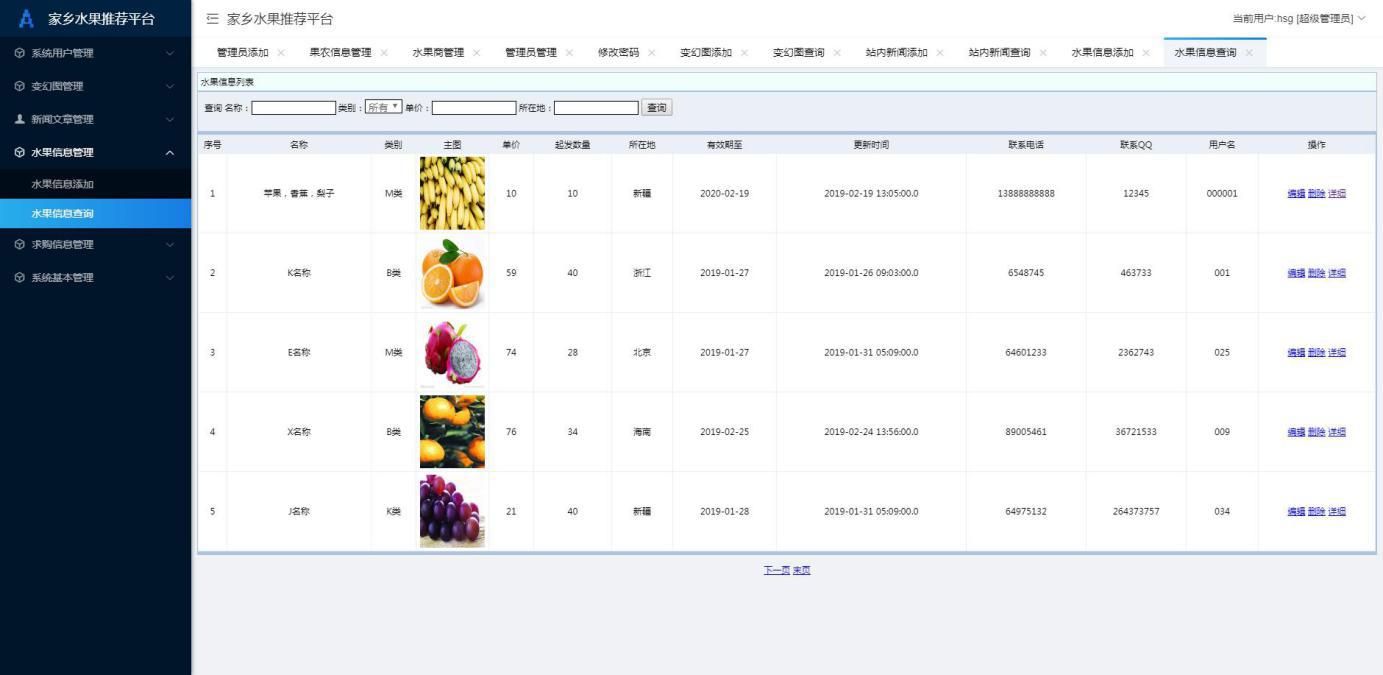Close the 管理员管理 tab

point(569,53)
